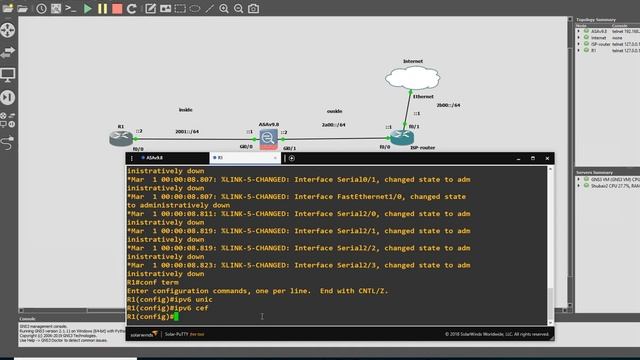The image size is (640, 360).
Task: Take a screenshot with camera icon
Action: pos(253,8)
